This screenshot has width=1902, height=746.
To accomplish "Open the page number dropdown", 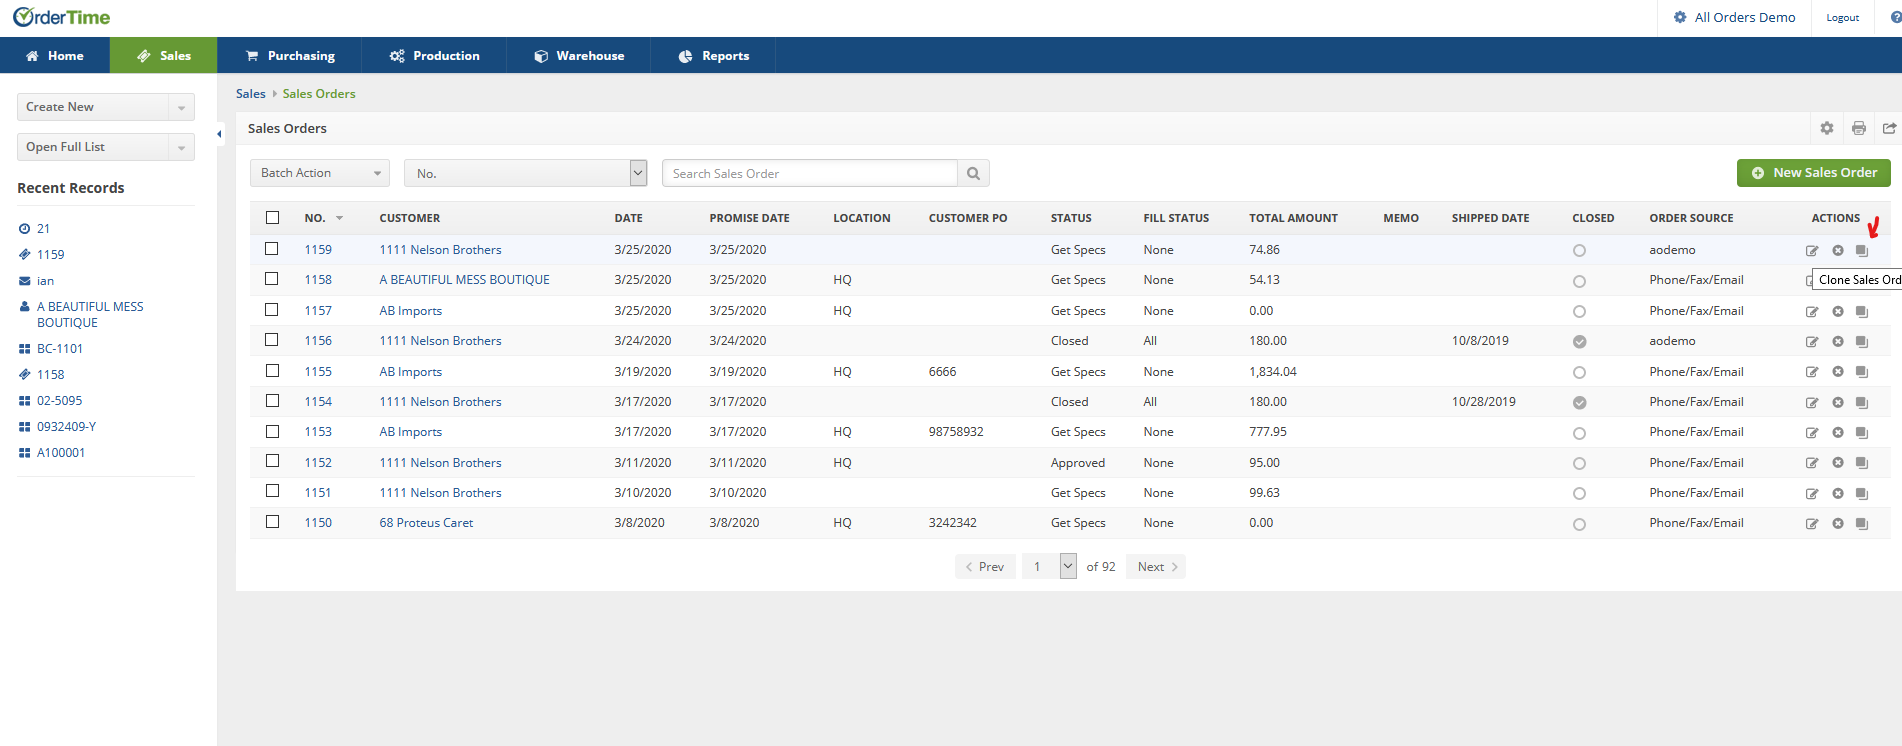I will (1068, 566).
